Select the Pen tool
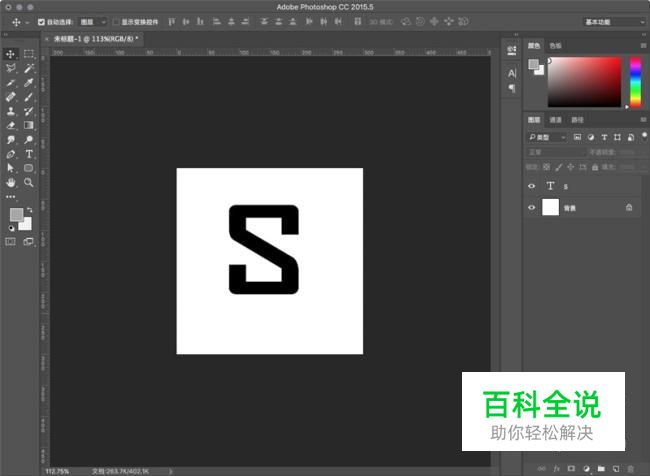The height and width of the screenshot is (476, 650). click(10, 154)
